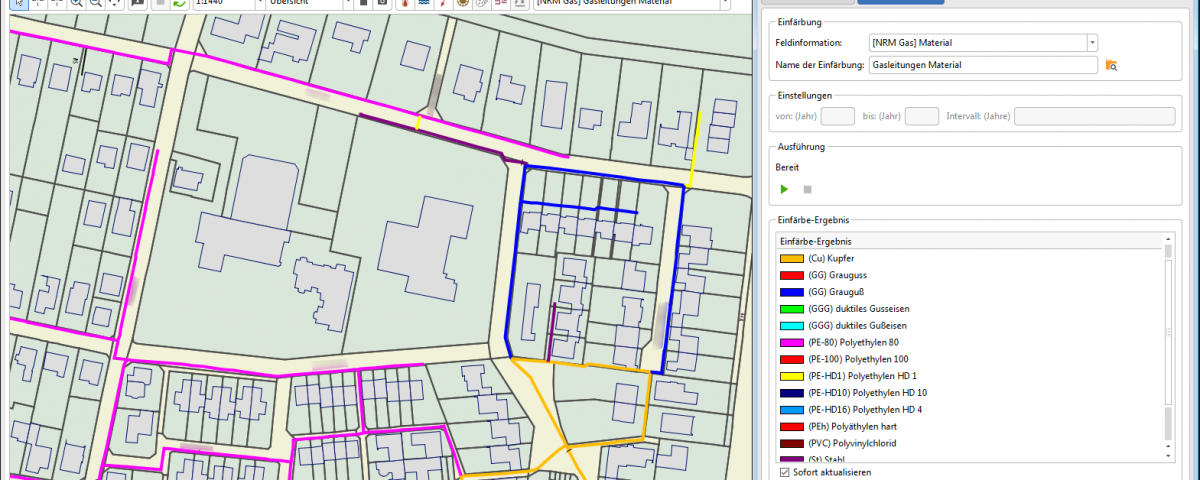This screenshot has height=480, width=1200.
Task: Click the zoom out magnifier tool
Action: [x=96, y=3]
